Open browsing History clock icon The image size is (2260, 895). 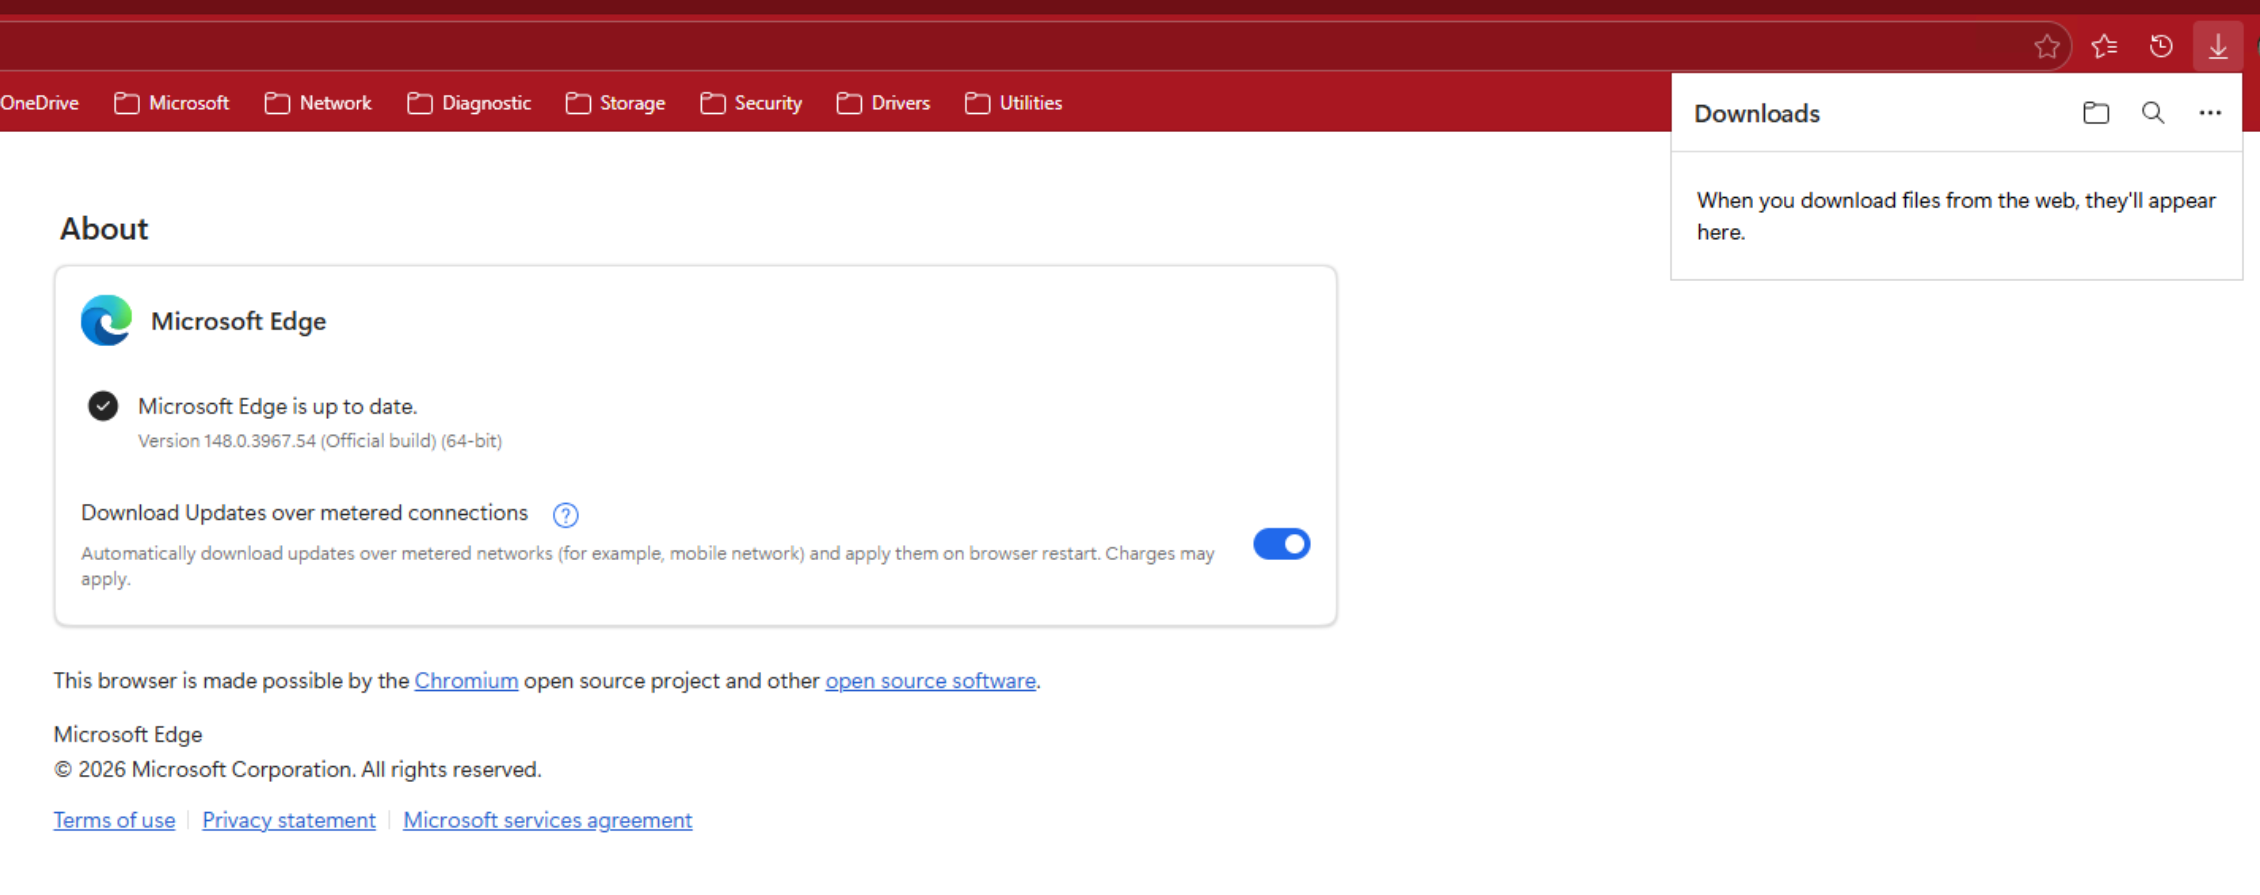point(2161,46)
